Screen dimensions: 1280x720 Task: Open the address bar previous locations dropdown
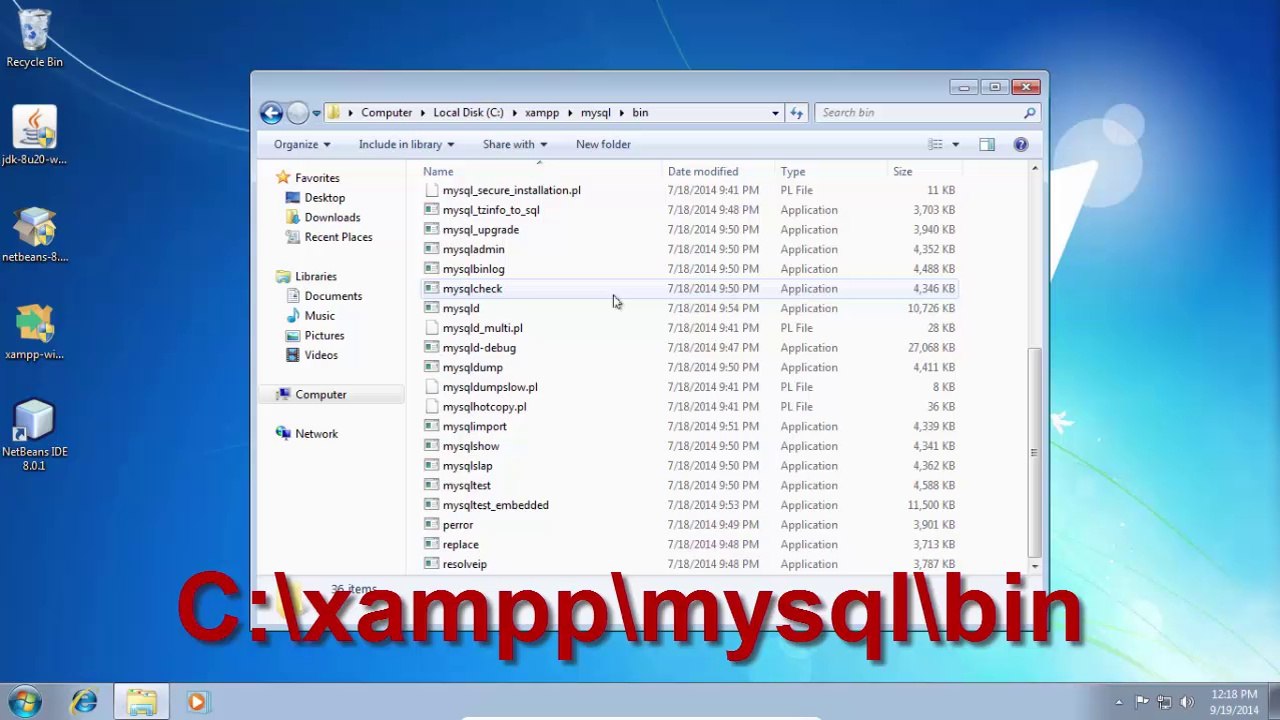point(775,113)
